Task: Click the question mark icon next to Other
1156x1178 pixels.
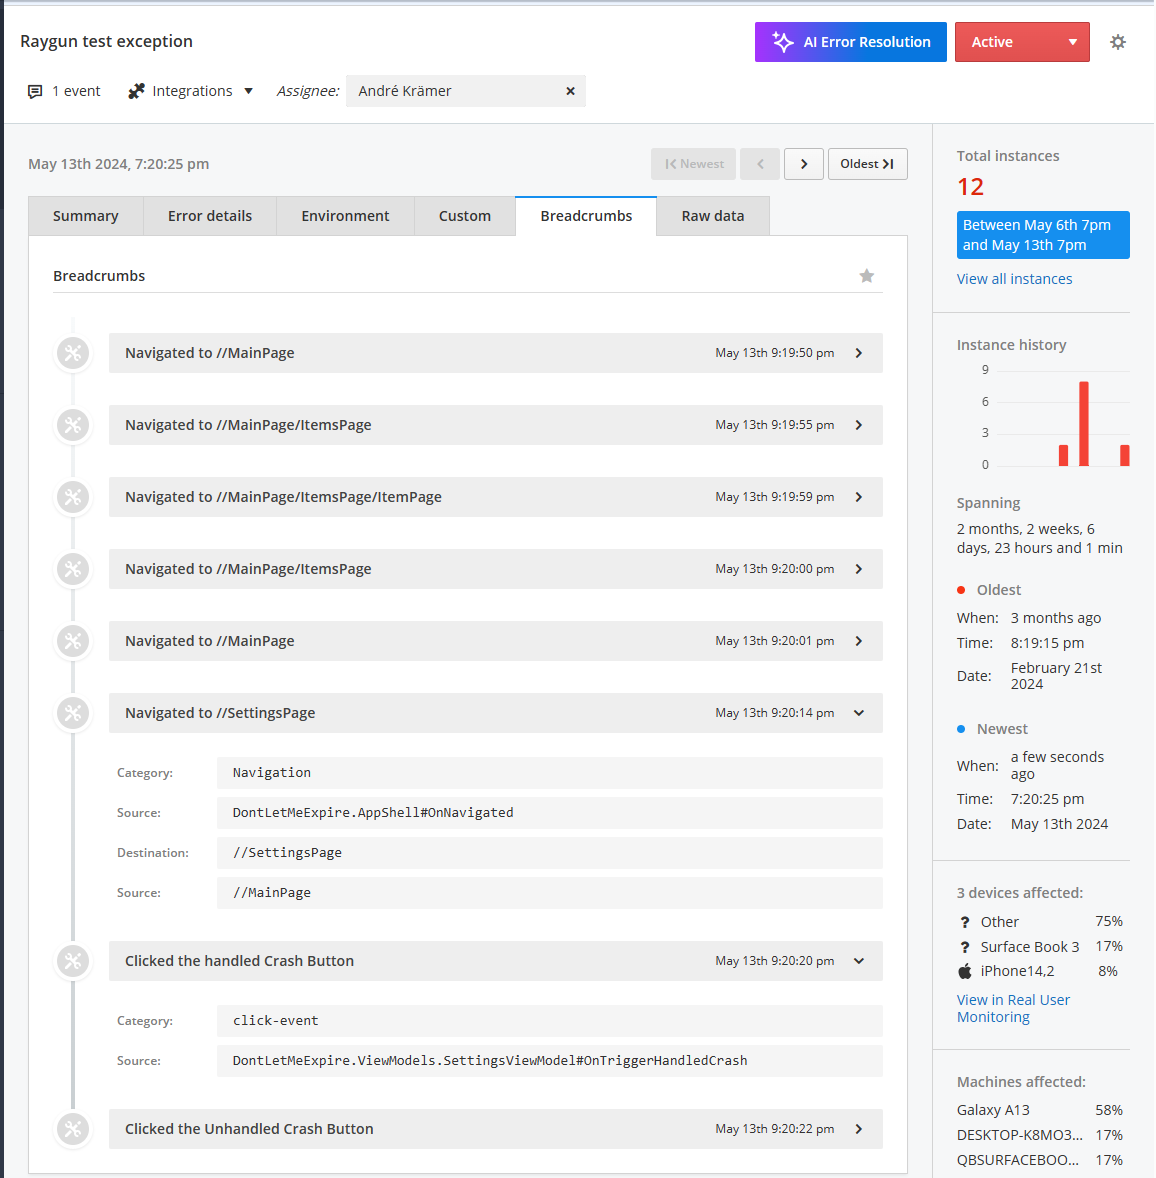Action: pos(964,921)
